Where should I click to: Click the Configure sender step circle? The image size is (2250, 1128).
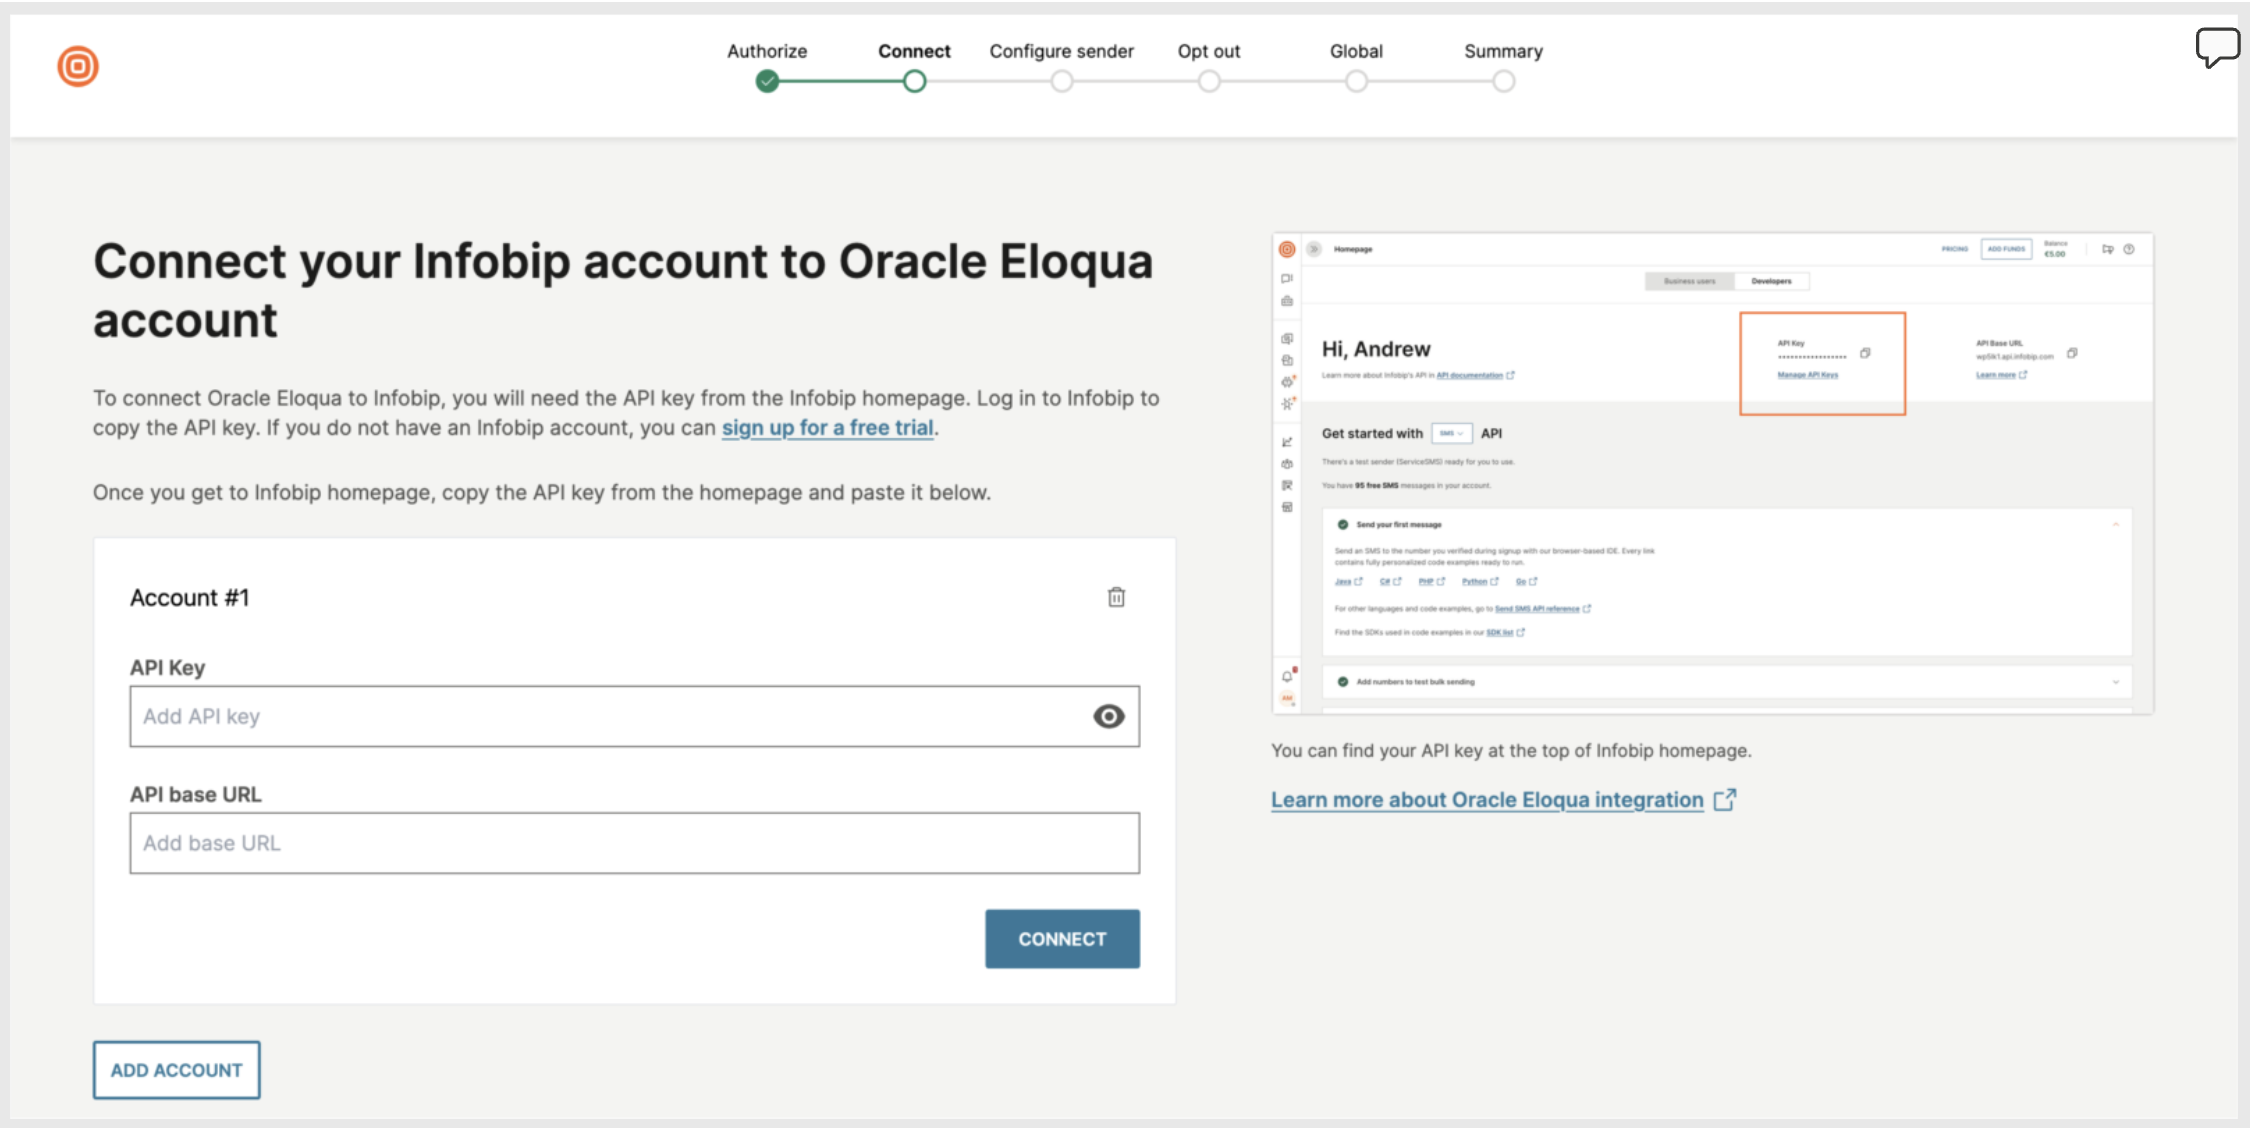tap(1061, 82)
